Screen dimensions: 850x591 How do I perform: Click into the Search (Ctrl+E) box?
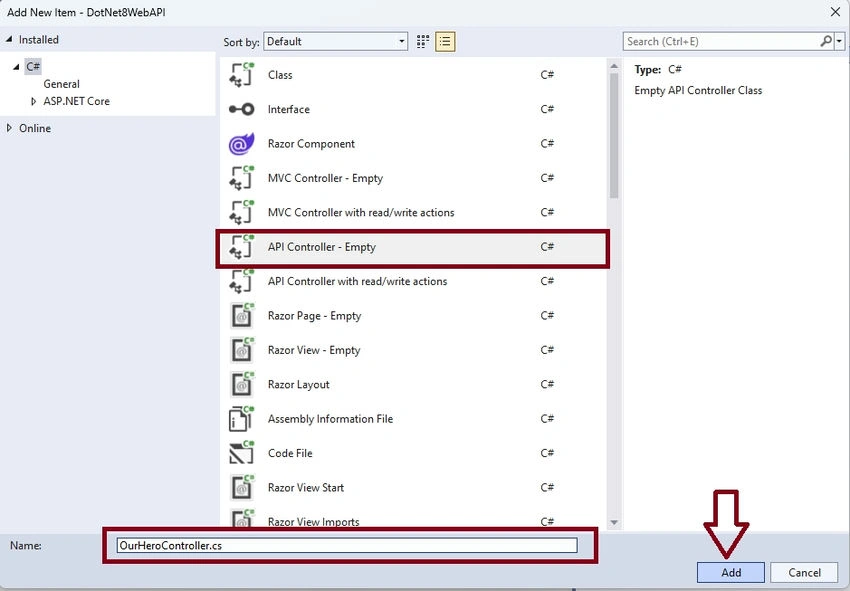tap(721, 41)
